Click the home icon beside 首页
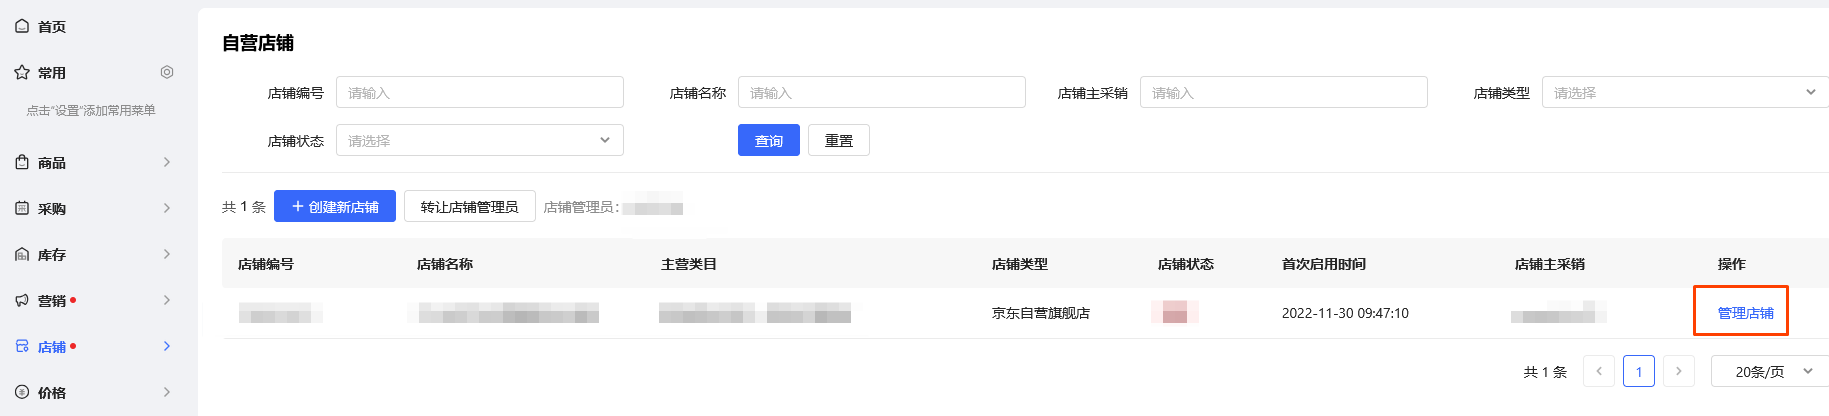This screenshot has height=416, width=1829. click(22, 26)
